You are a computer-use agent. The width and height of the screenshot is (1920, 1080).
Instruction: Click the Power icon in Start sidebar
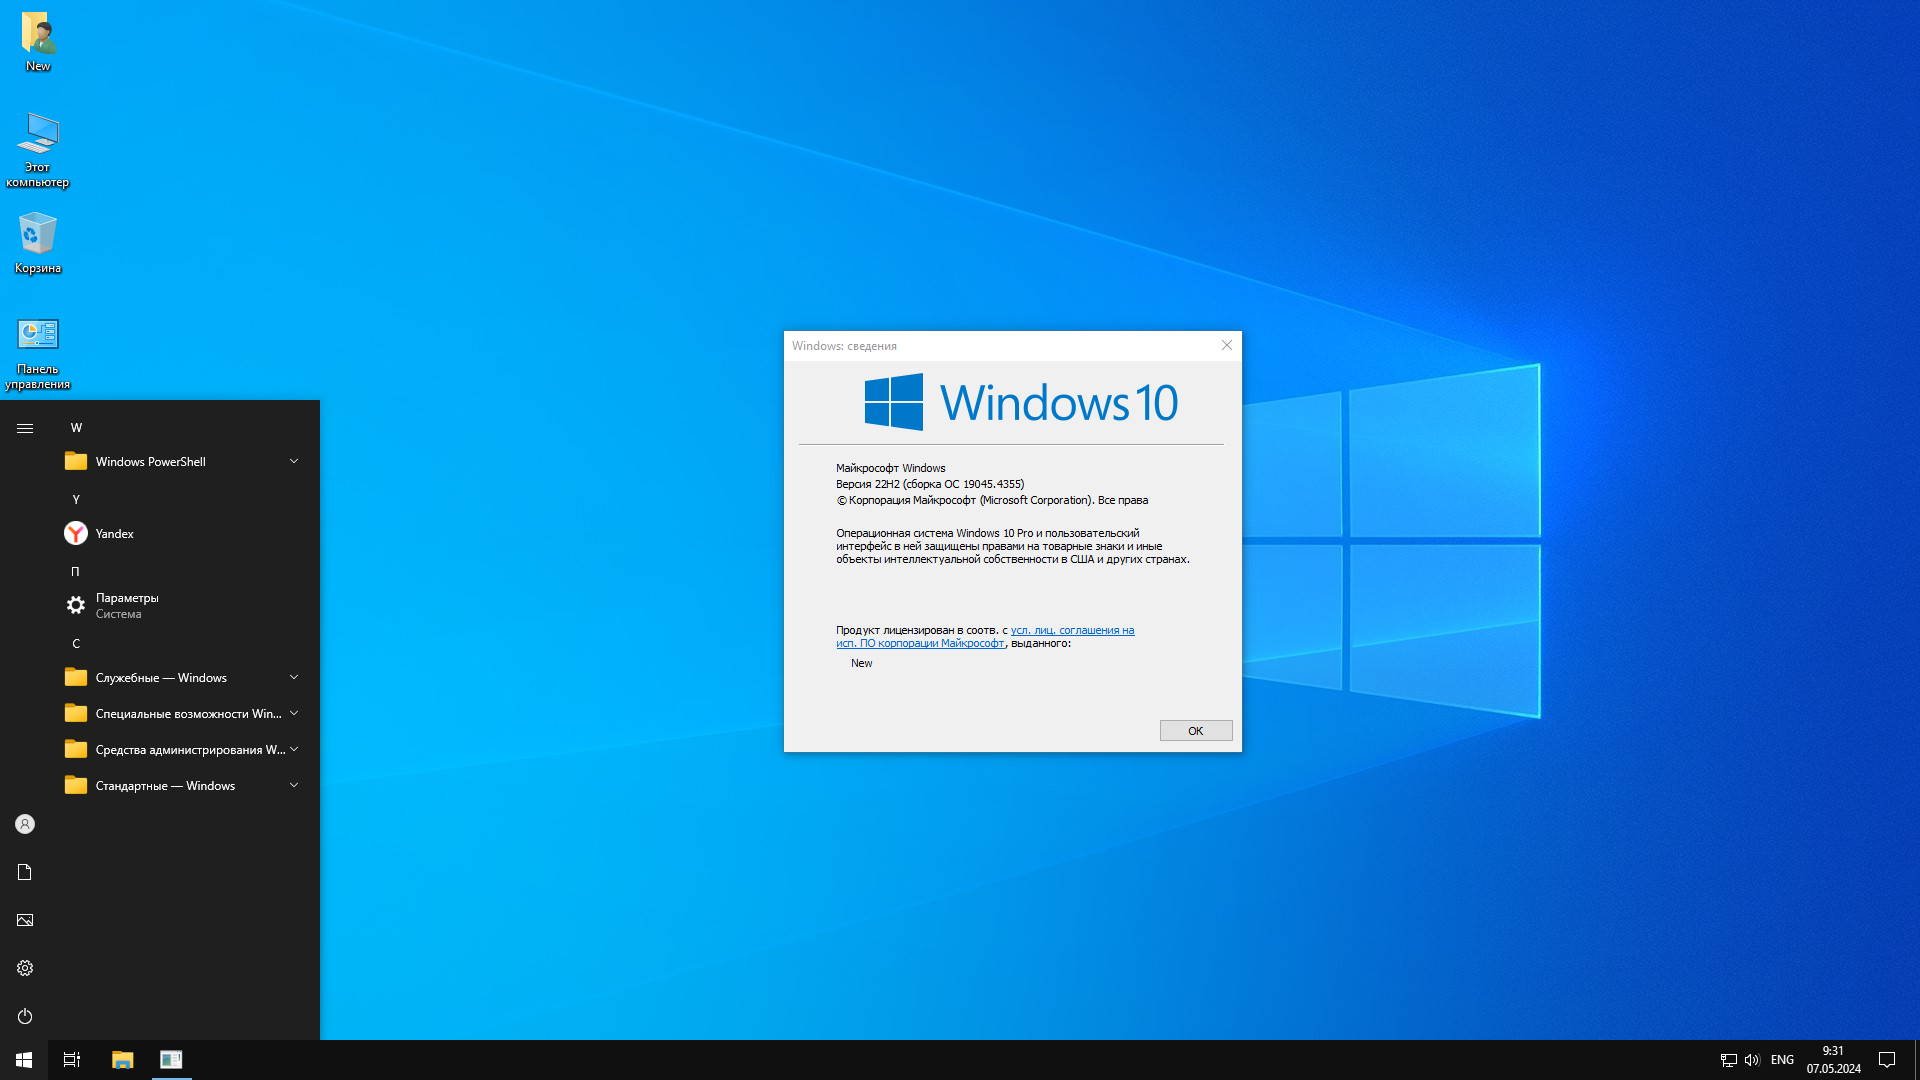click(x=25, y=1016)
